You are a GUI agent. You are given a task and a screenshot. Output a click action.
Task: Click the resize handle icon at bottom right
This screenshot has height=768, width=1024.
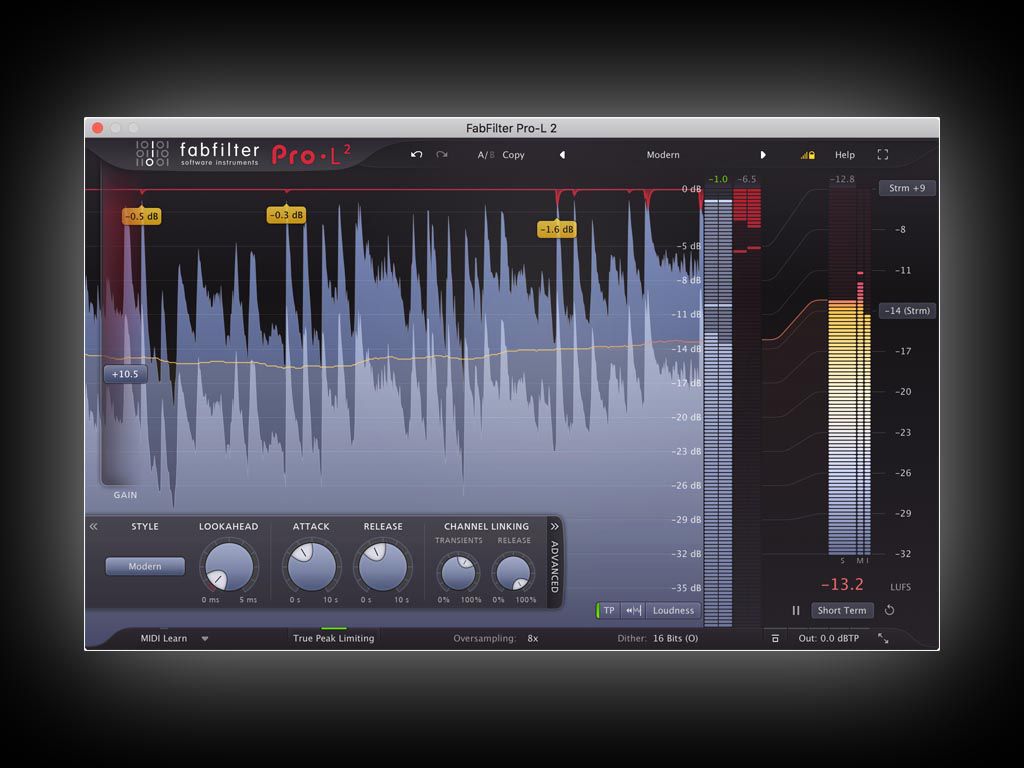(883, 638)
